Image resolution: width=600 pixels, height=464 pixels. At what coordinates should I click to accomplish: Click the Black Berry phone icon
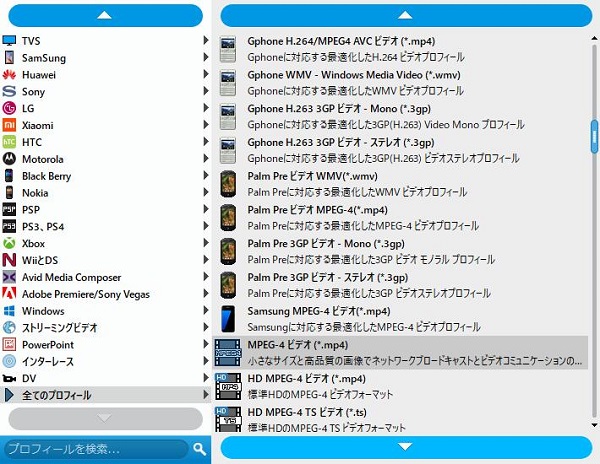[x=9, y=176]
